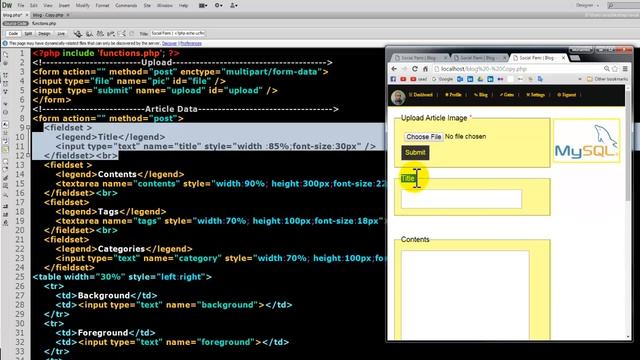
Task: Switch to Design view
Action: click(44, 33)
